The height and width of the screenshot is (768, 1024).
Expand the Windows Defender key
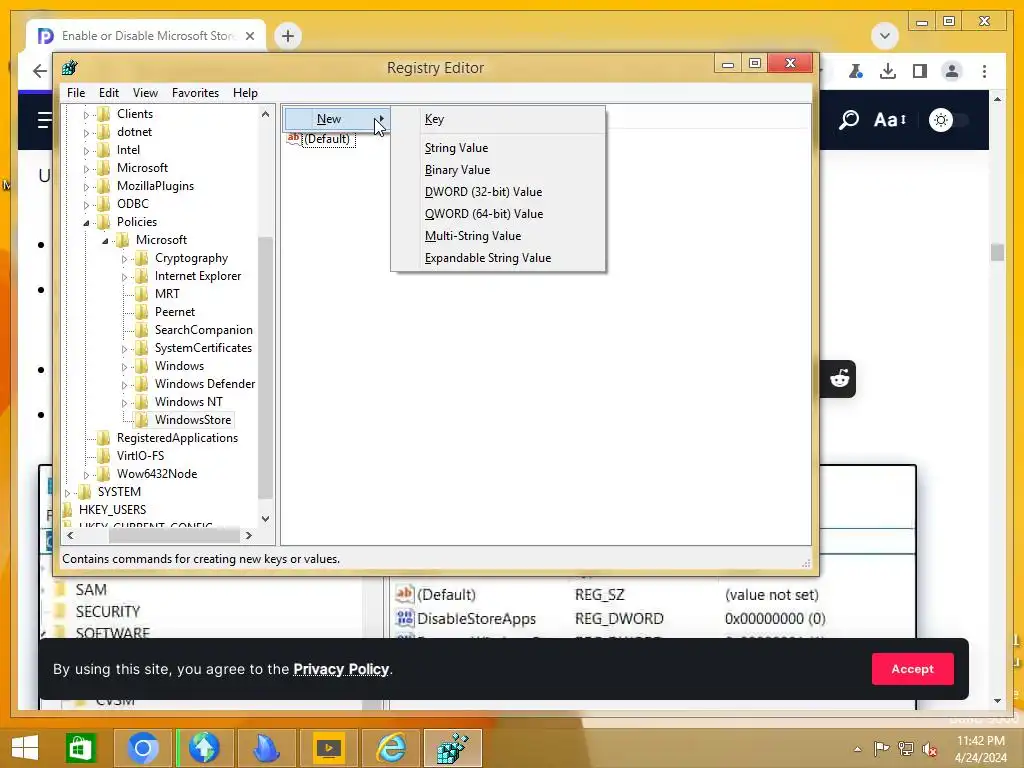click(124, 385)
